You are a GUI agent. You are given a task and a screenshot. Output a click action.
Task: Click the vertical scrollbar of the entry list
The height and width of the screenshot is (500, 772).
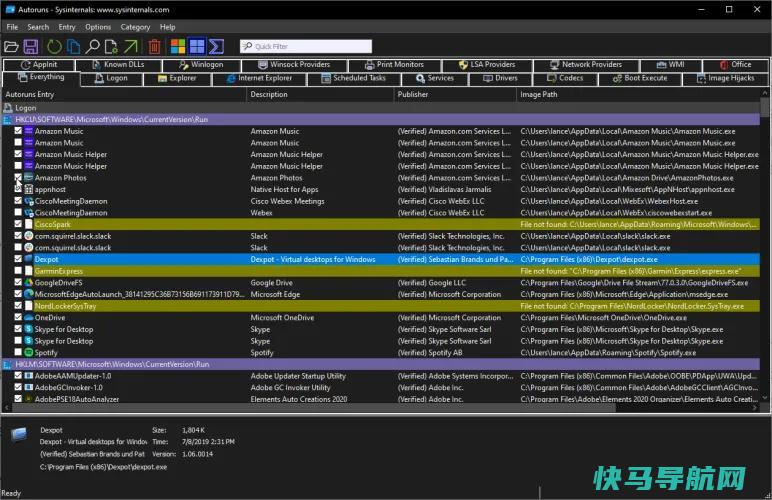(765, 246)
